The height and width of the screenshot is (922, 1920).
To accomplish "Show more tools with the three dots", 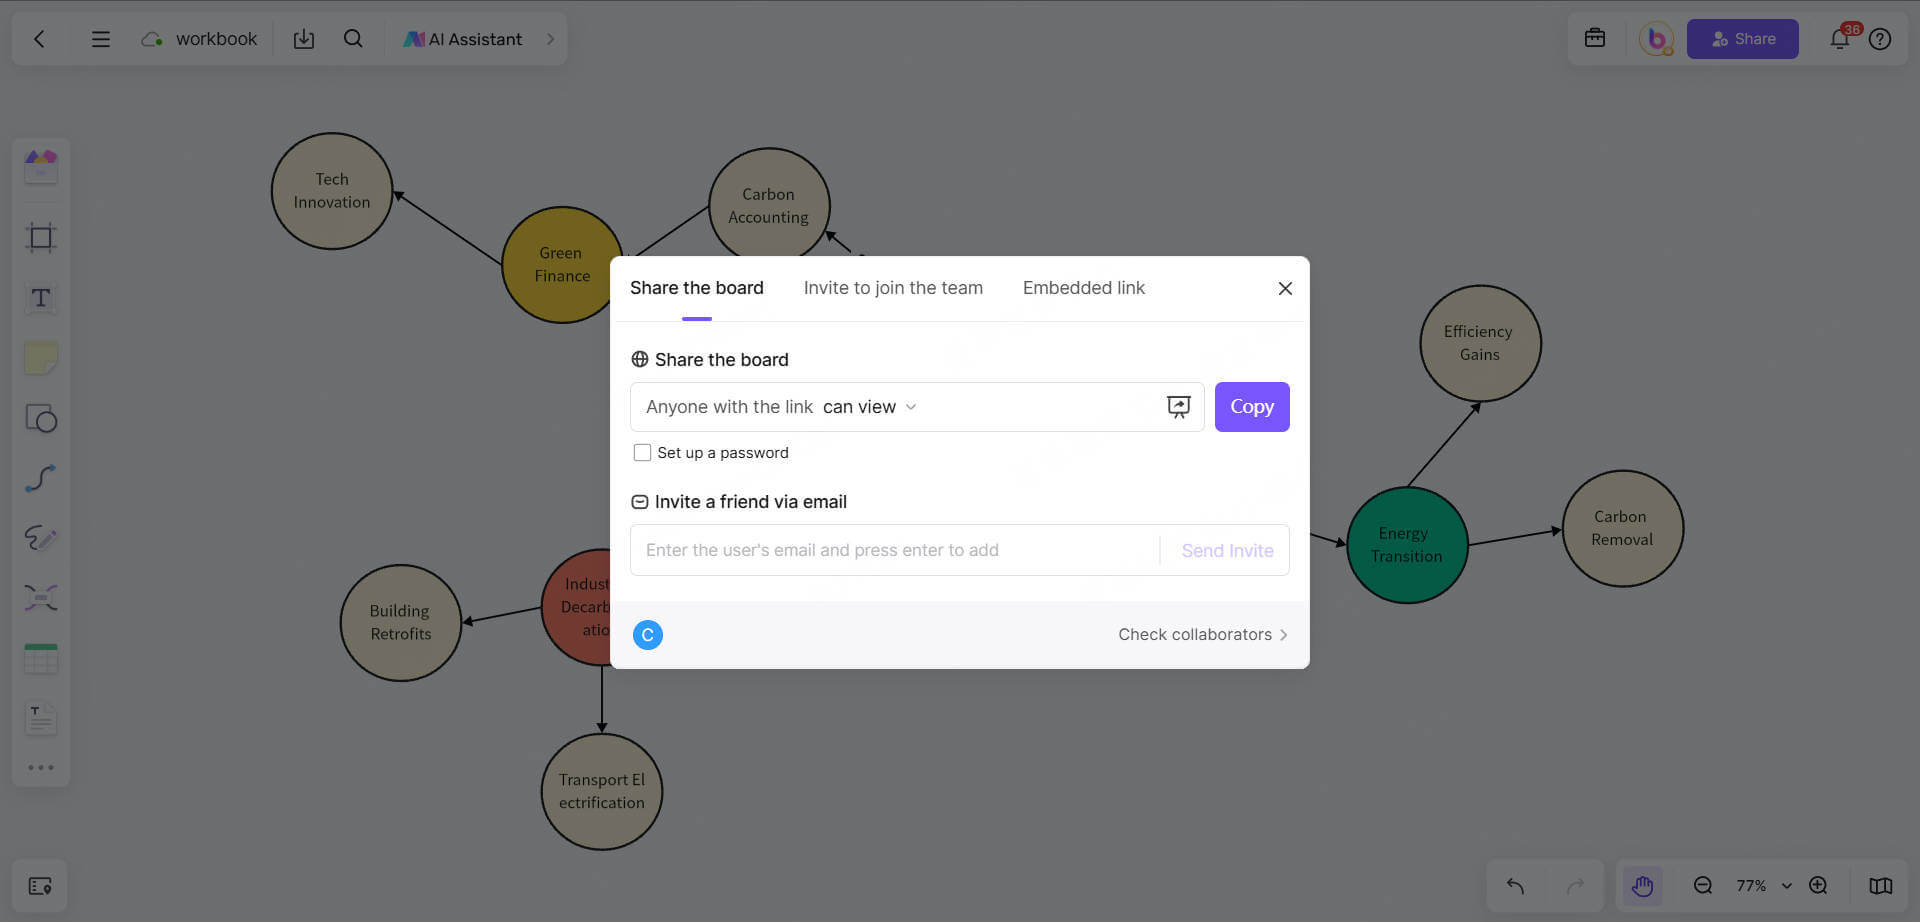I will click(41, 768).
